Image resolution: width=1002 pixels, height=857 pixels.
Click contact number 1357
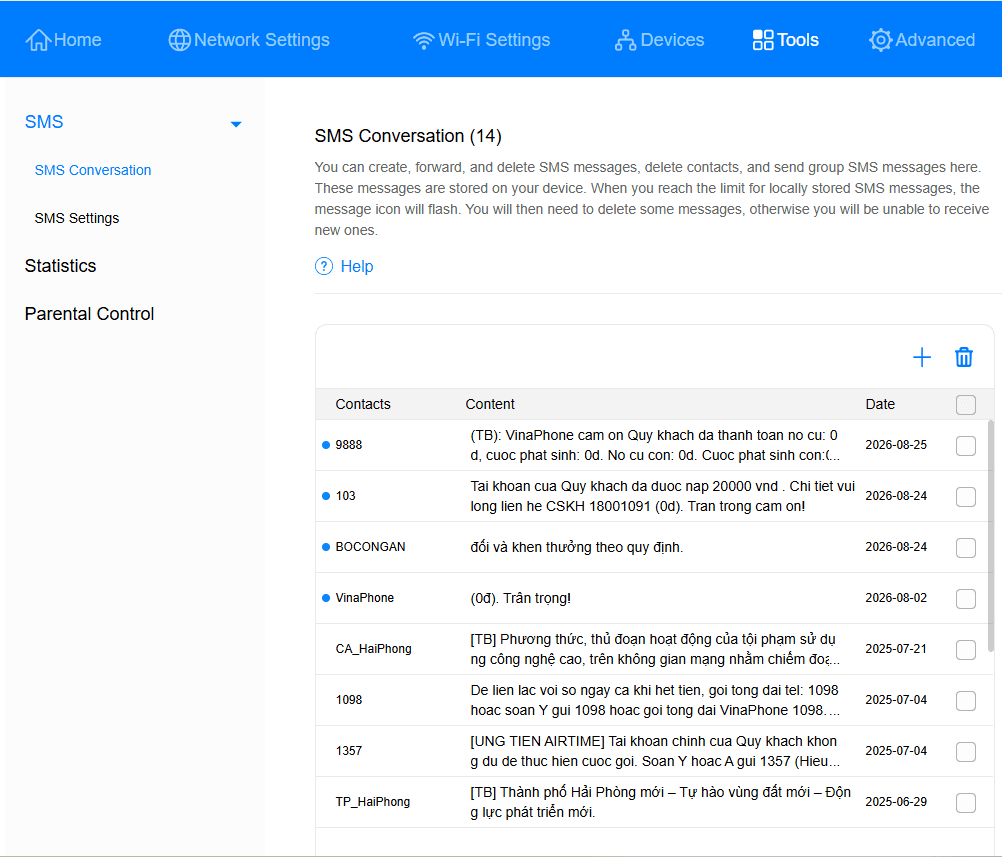[349, 751]
